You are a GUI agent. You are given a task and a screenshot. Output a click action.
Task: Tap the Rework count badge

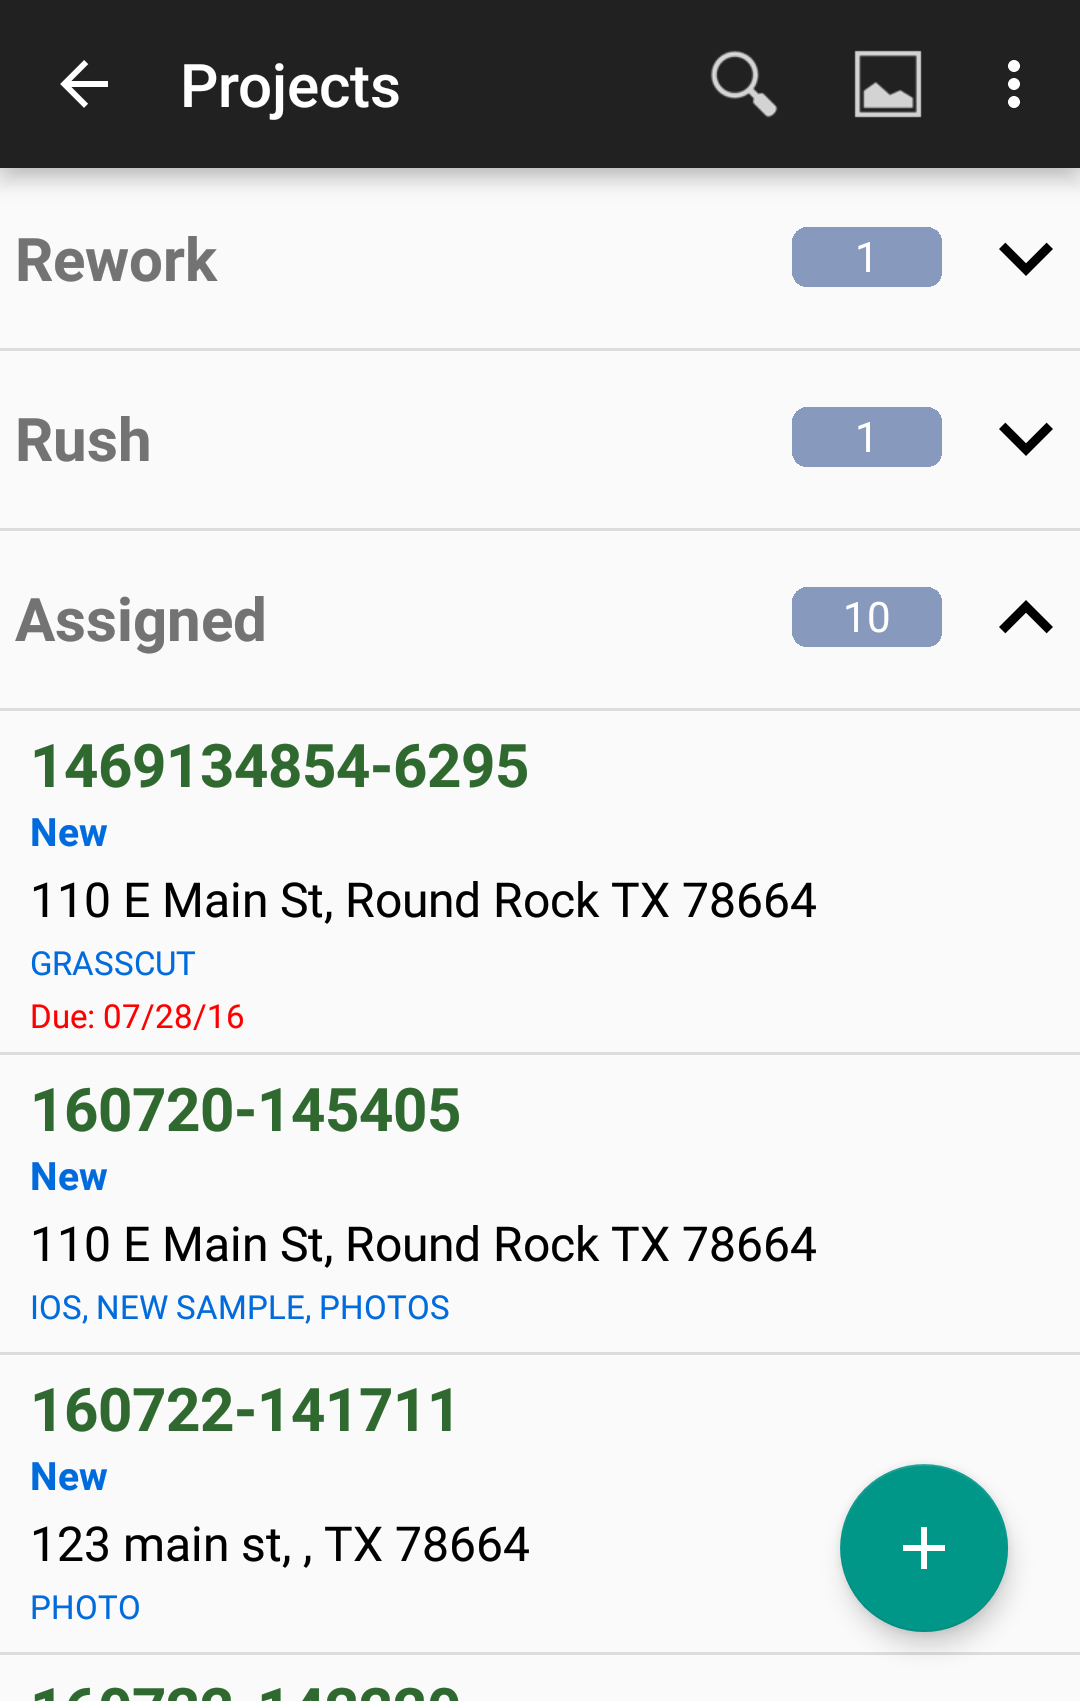tap(866, 258)
